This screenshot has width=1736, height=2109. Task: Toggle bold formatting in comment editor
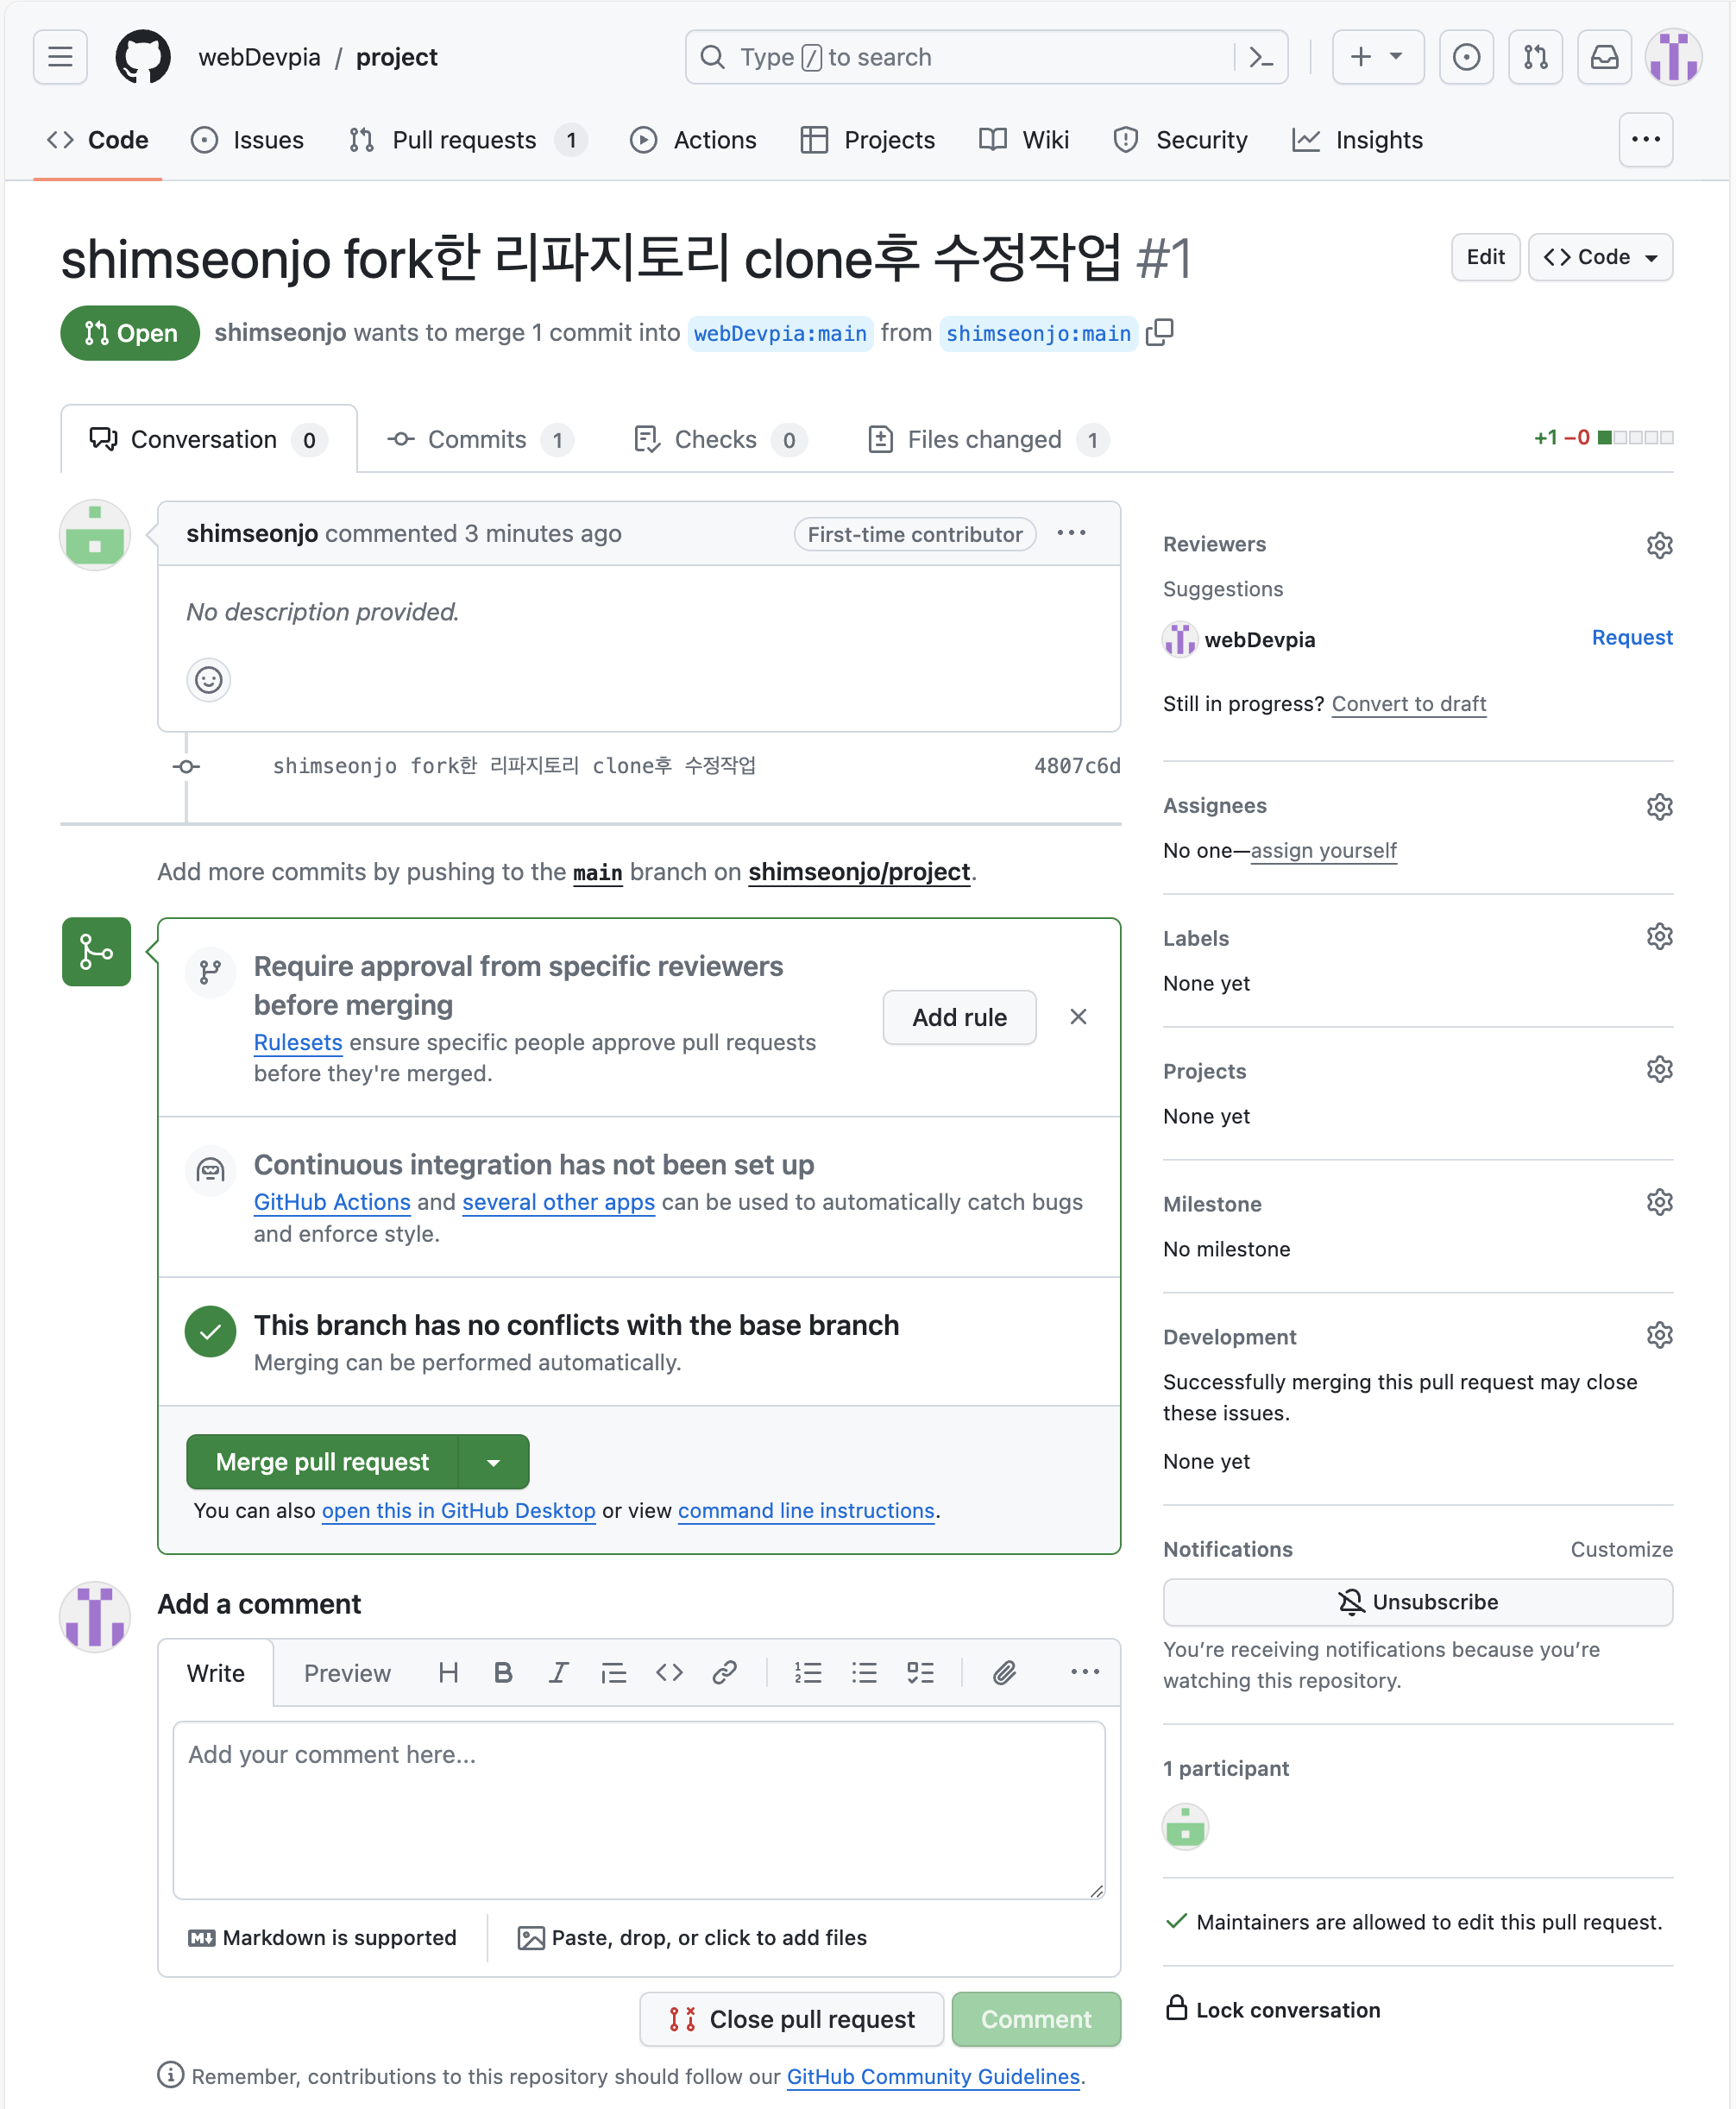tap(503, 1672)
